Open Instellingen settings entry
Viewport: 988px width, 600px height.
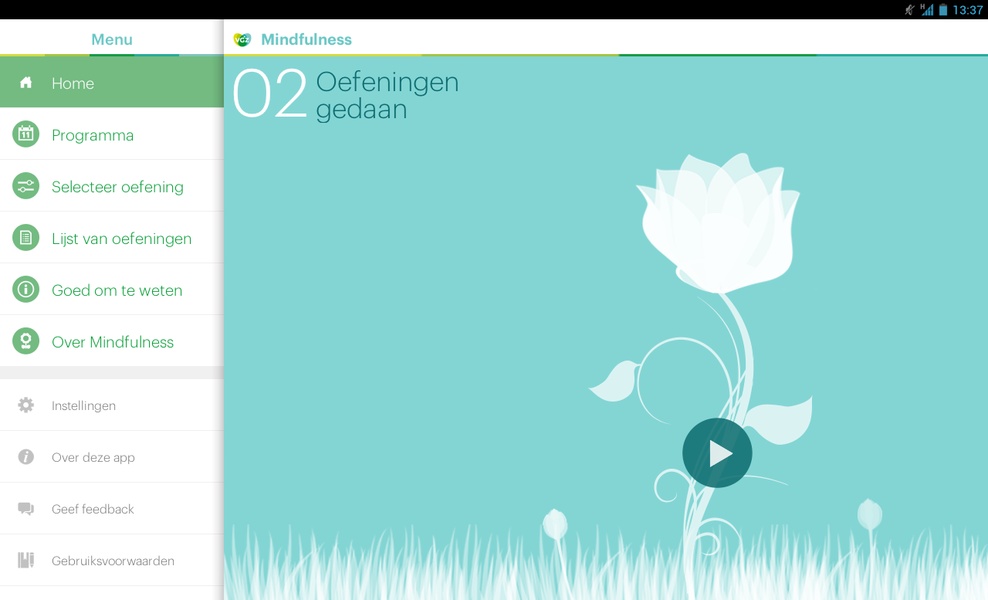[x=112, y=405]
